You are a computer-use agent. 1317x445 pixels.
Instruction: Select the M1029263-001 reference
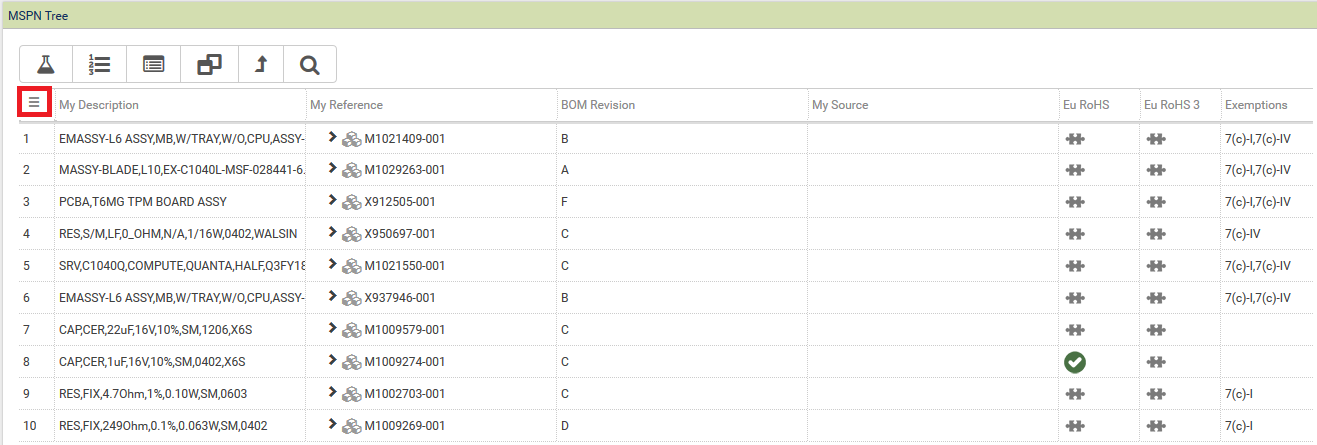coord(404,170)
